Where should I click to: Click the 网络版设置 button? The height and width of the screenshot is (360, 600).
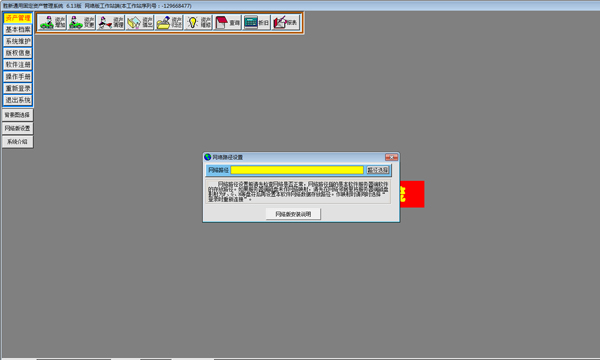[18, 128]
